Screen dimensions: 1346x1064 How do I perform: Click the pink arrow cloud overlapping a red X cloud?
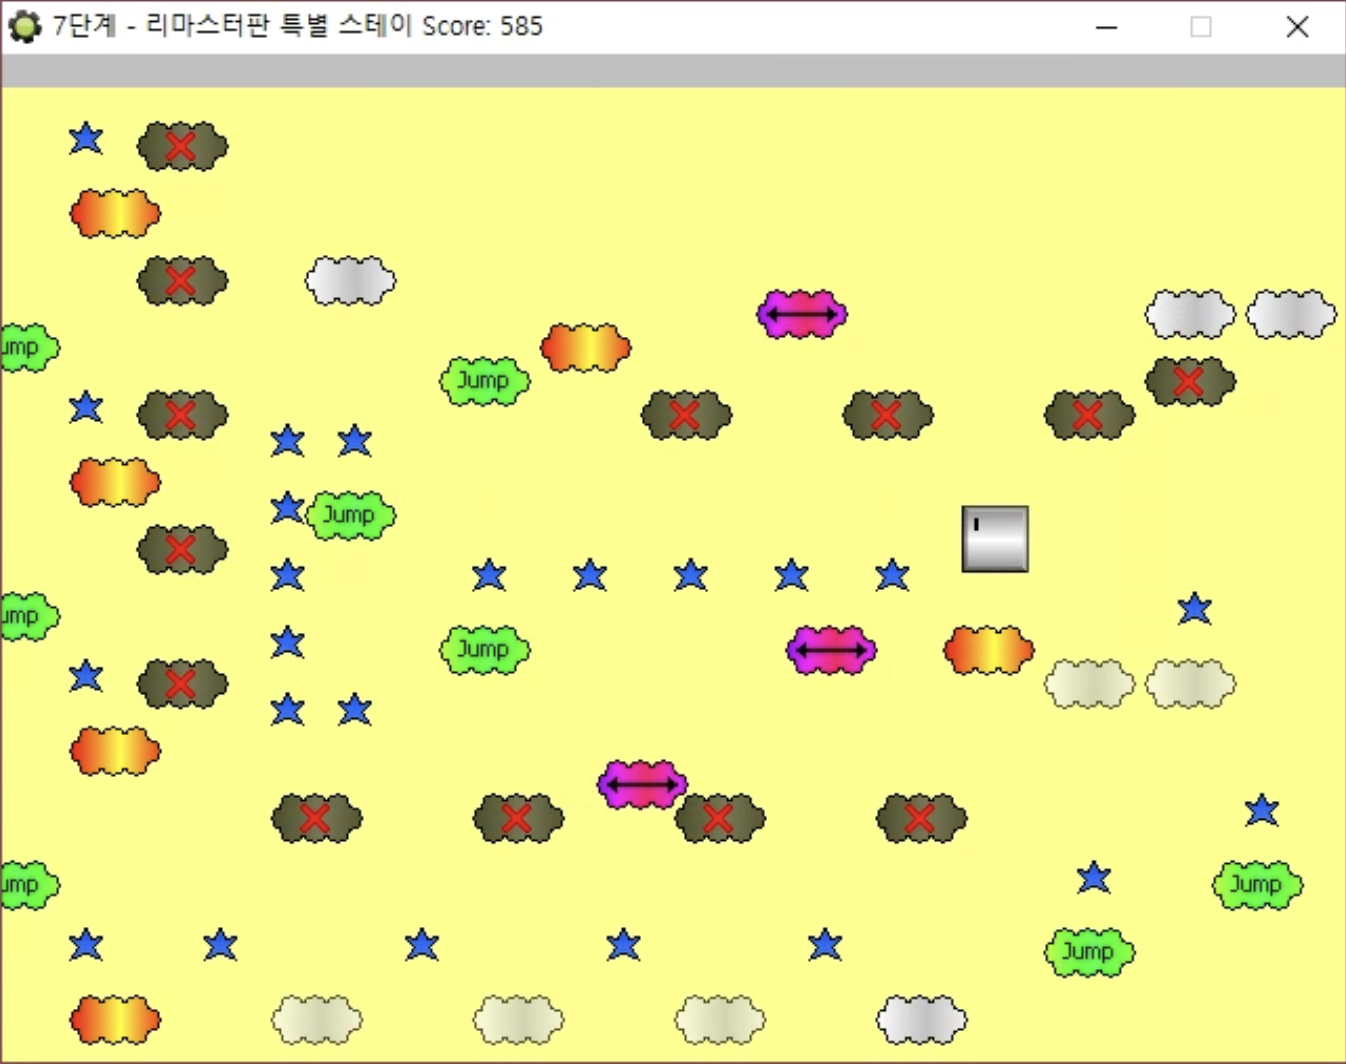click(x=642, y=785)
